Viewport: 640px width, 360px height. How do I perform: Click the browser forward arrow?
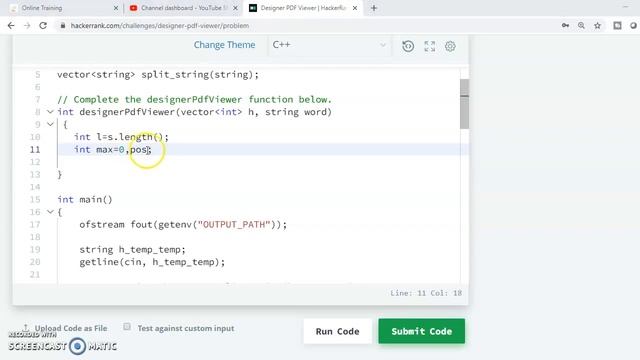(27, 26)
